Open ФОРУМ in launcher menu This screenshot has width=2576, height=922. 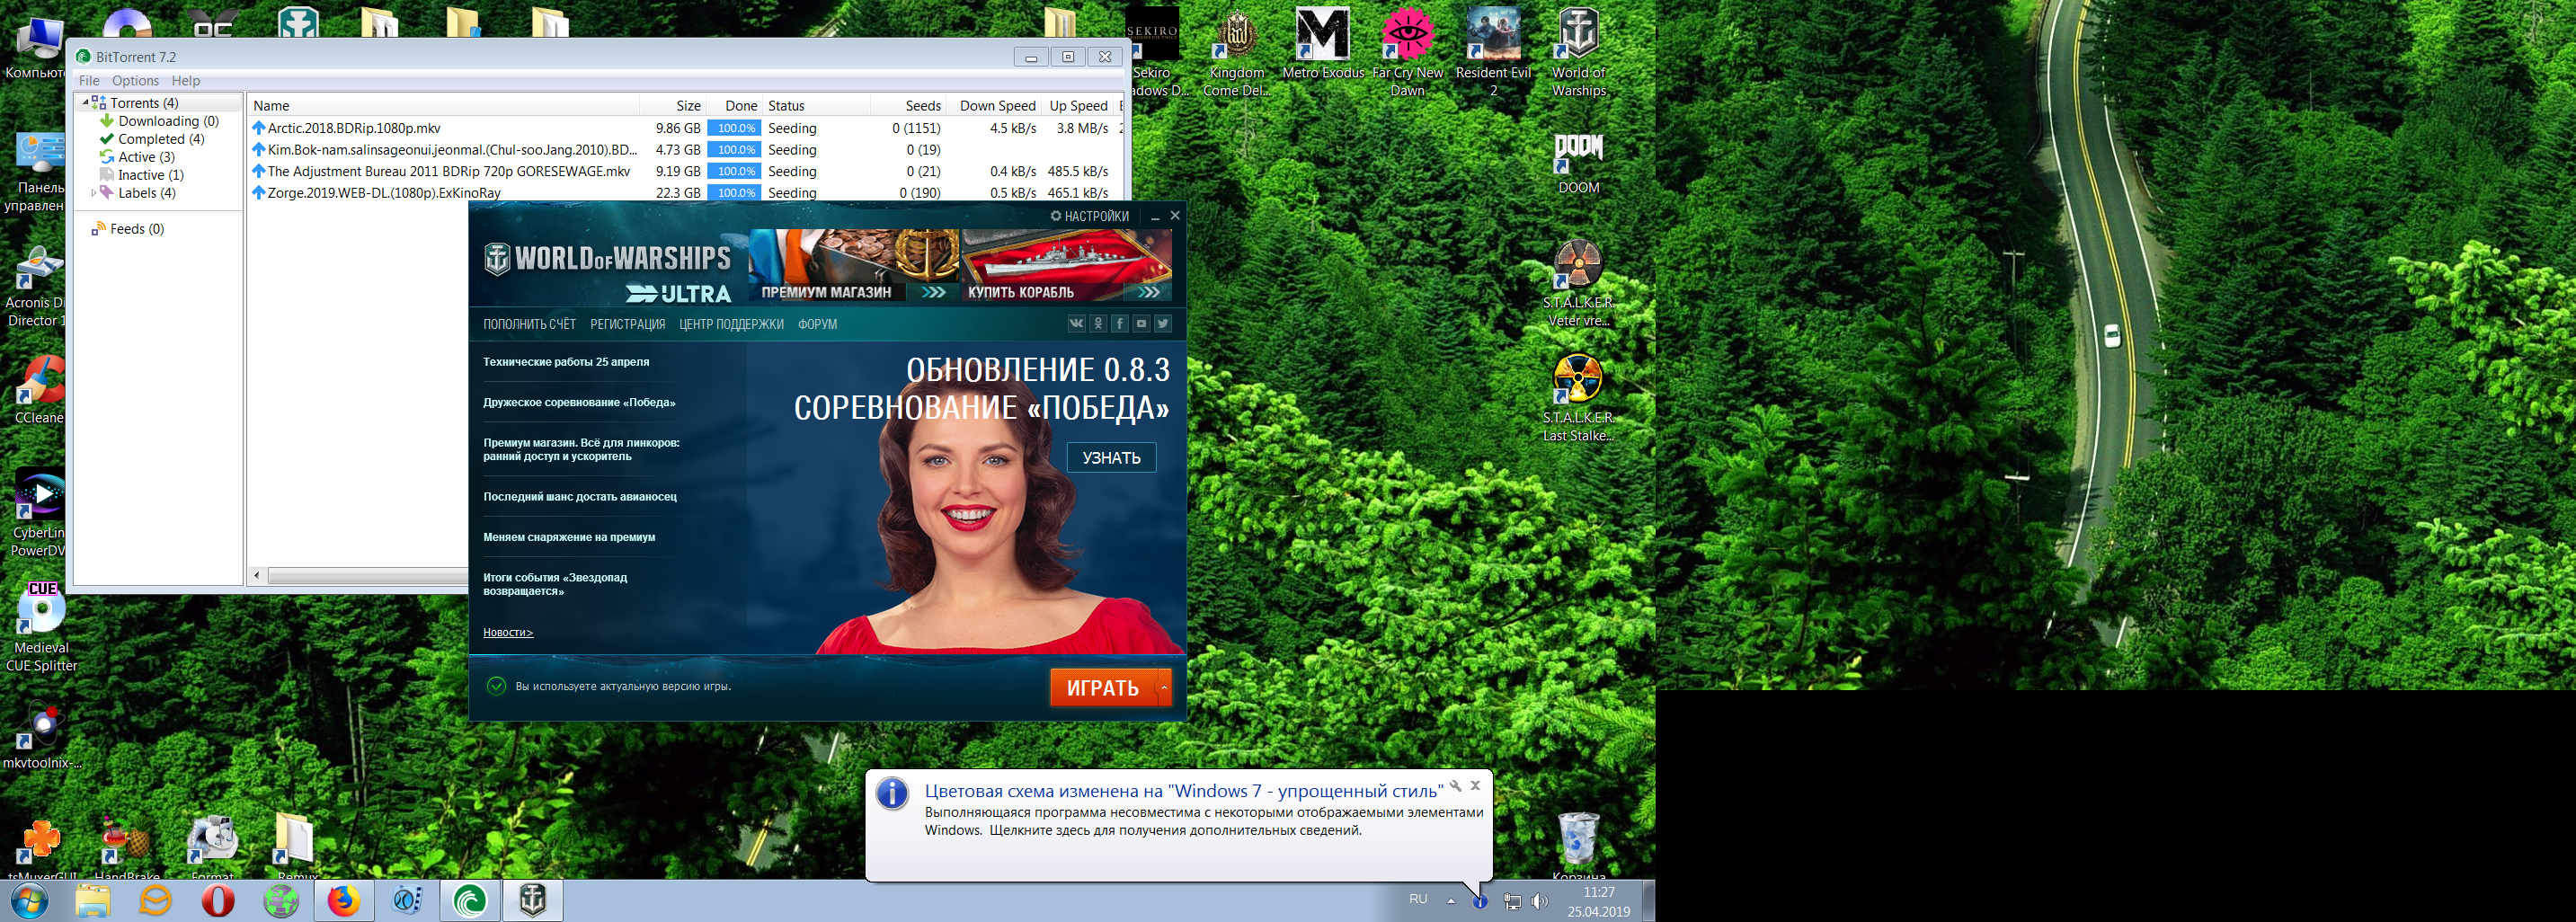[x=817, y=324]
